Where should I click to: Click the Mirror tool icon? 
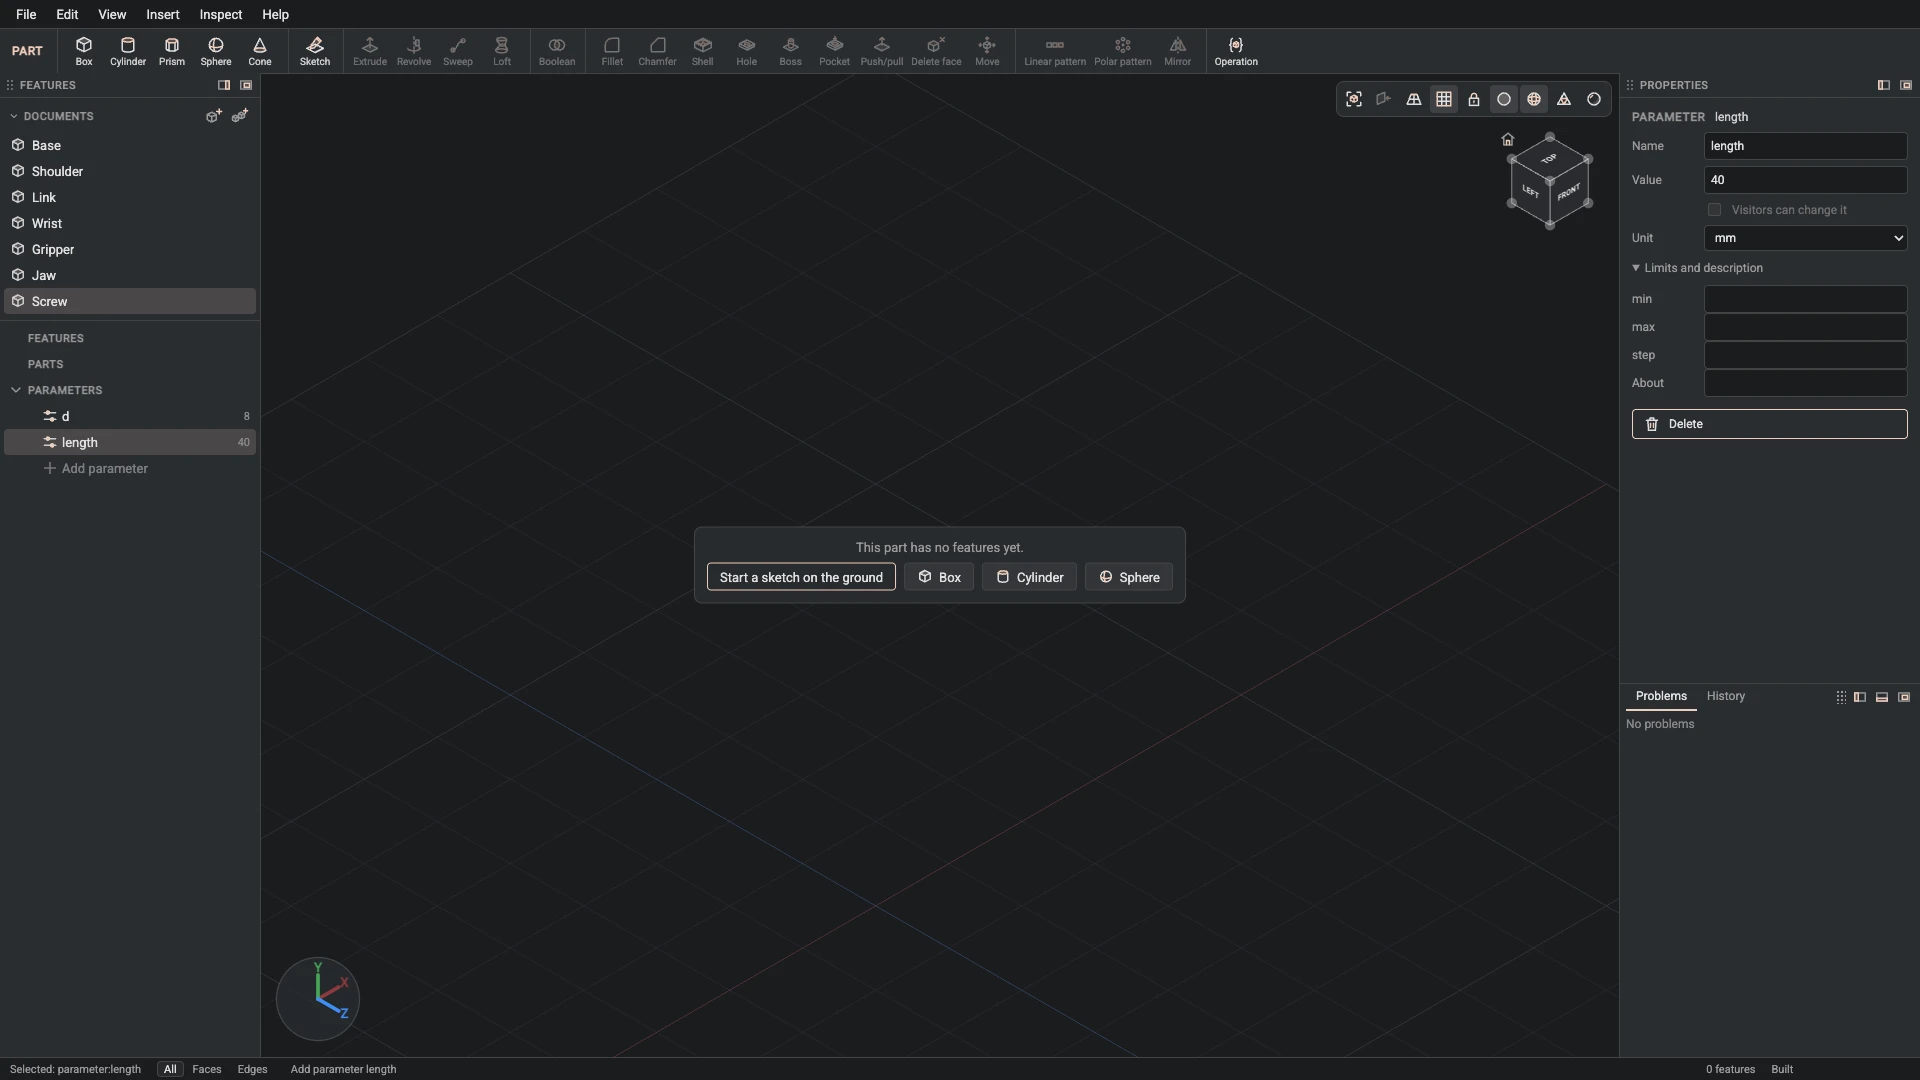[1178, 51]
